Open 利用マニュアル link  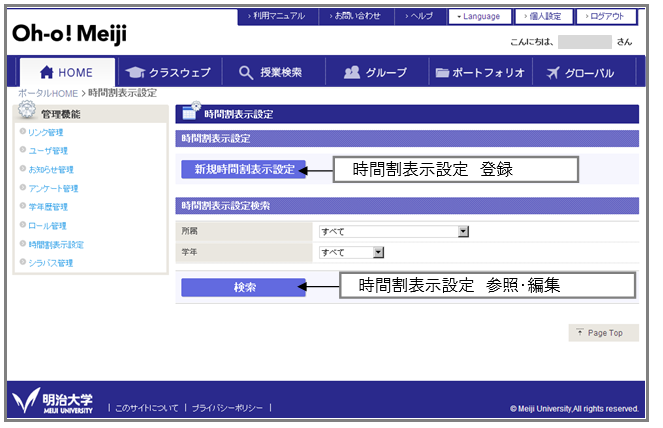[x=278, y=16]
